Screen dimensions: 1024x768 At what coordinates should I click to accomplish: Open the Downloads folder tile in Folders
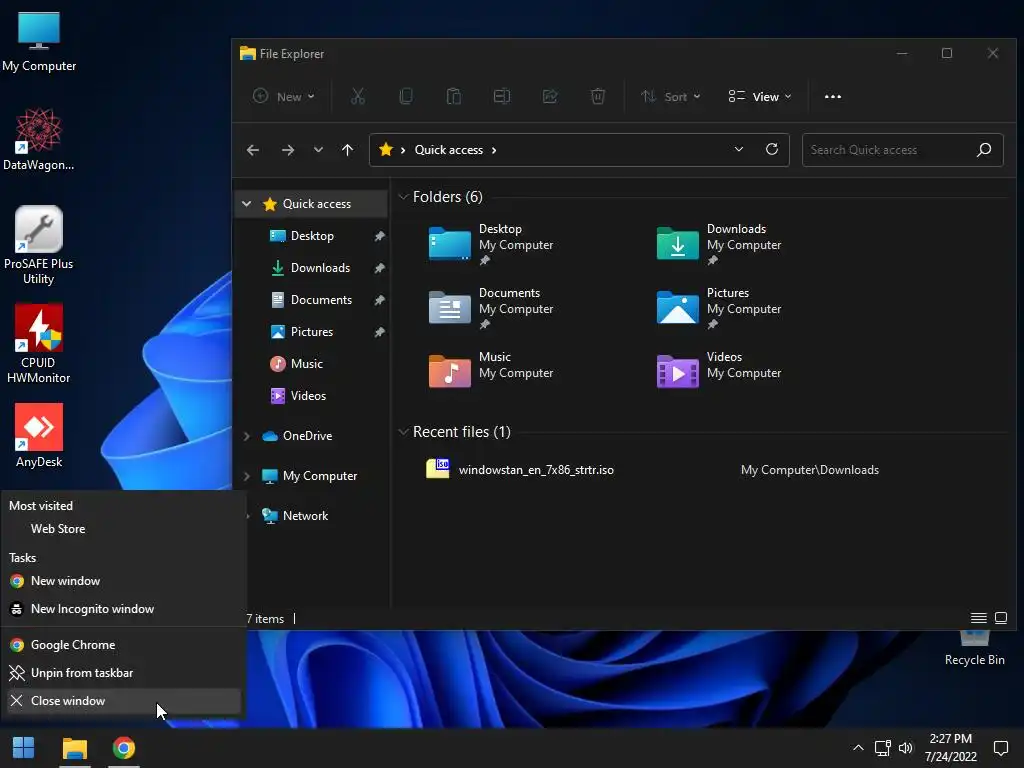[719, 244]
